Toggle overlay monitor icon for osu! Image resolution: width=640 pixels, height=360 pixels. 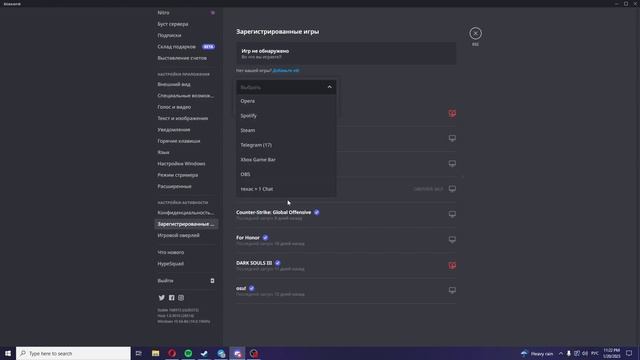click(x=452, y=290)
